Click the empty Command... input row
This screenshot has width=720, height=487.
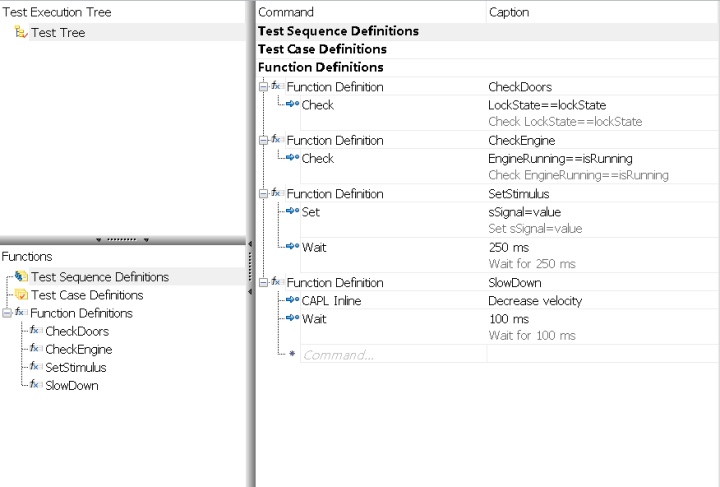393,354
